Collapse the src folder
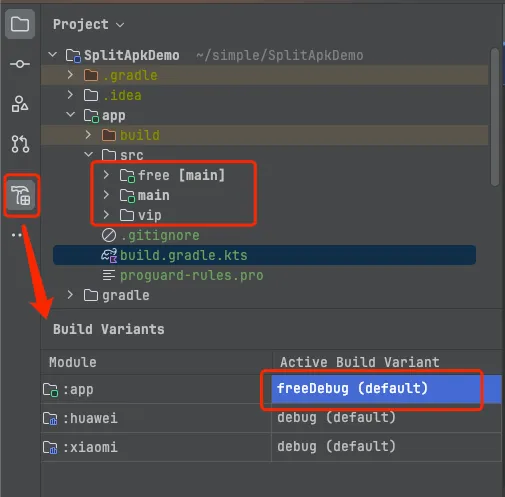Image resolution: width=505 pixels, height=497 pixels. pyautogui.click(x=88, y=155)
